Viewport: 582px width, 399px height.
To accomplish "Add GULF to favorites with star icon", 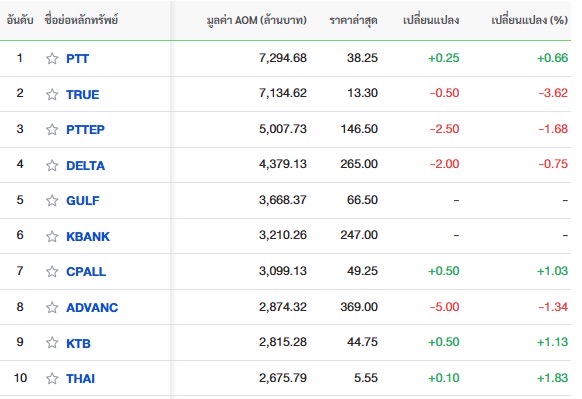I will pyautogui.click(x=52, y=200).
